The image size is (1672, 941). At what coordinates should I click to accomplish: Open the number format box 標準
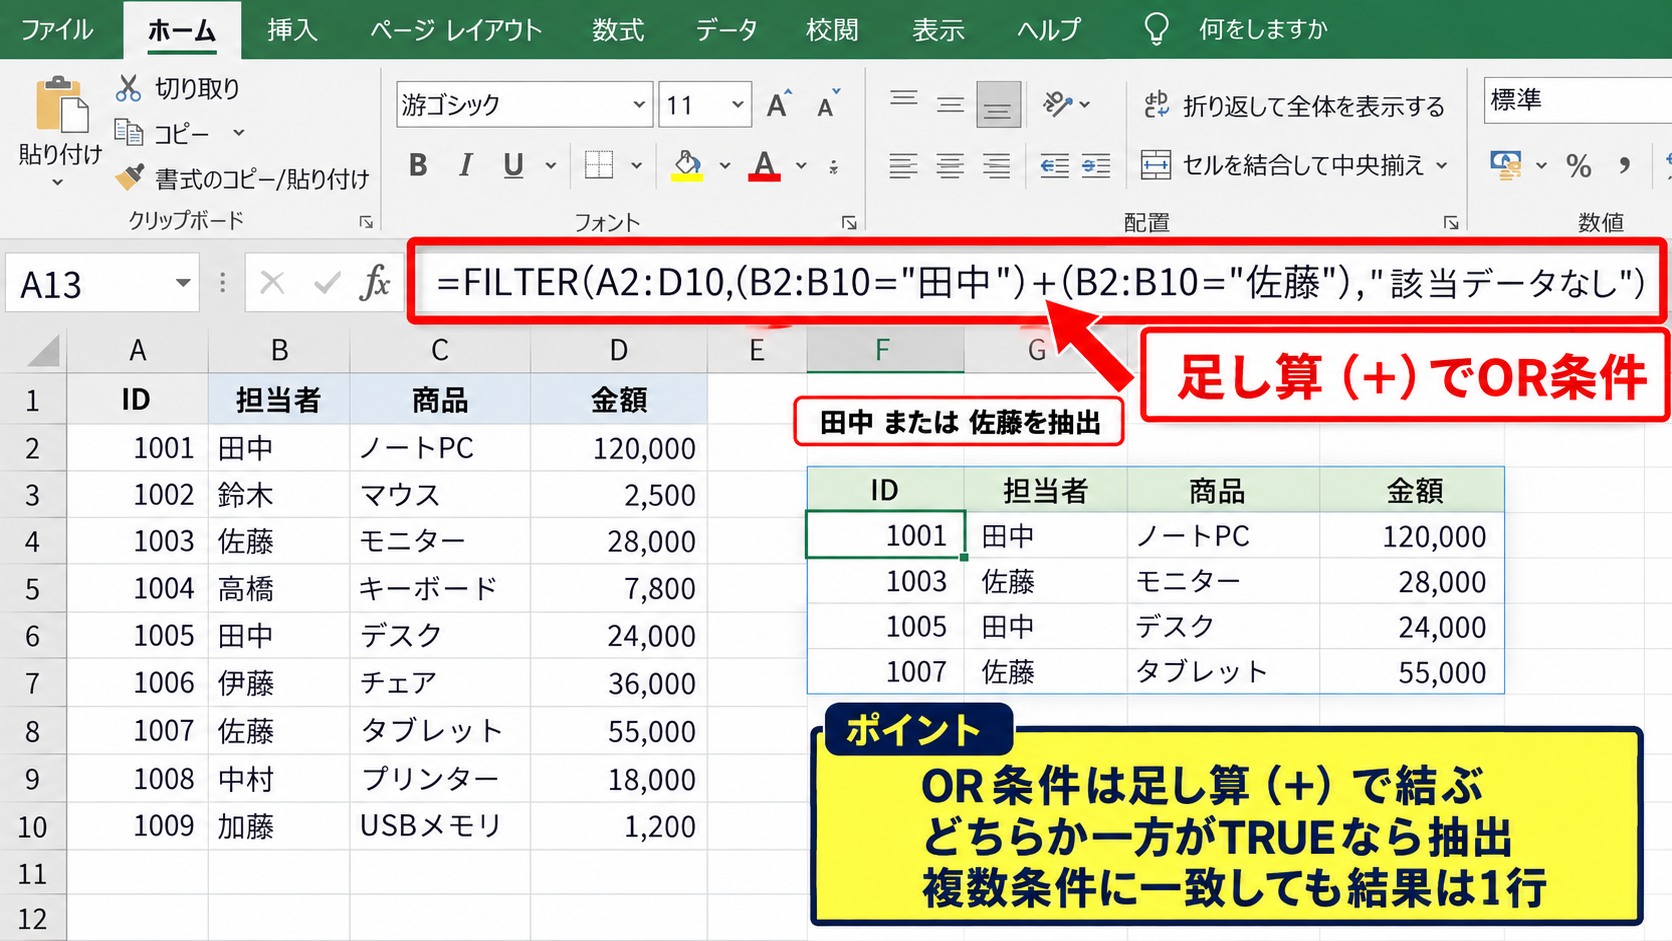click(1577, 101)
